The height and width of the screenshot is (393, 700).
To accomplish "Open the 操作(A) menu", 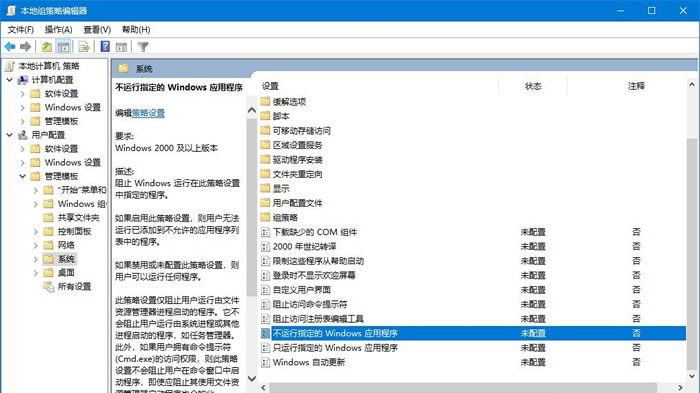I will (x=58, y=29).
